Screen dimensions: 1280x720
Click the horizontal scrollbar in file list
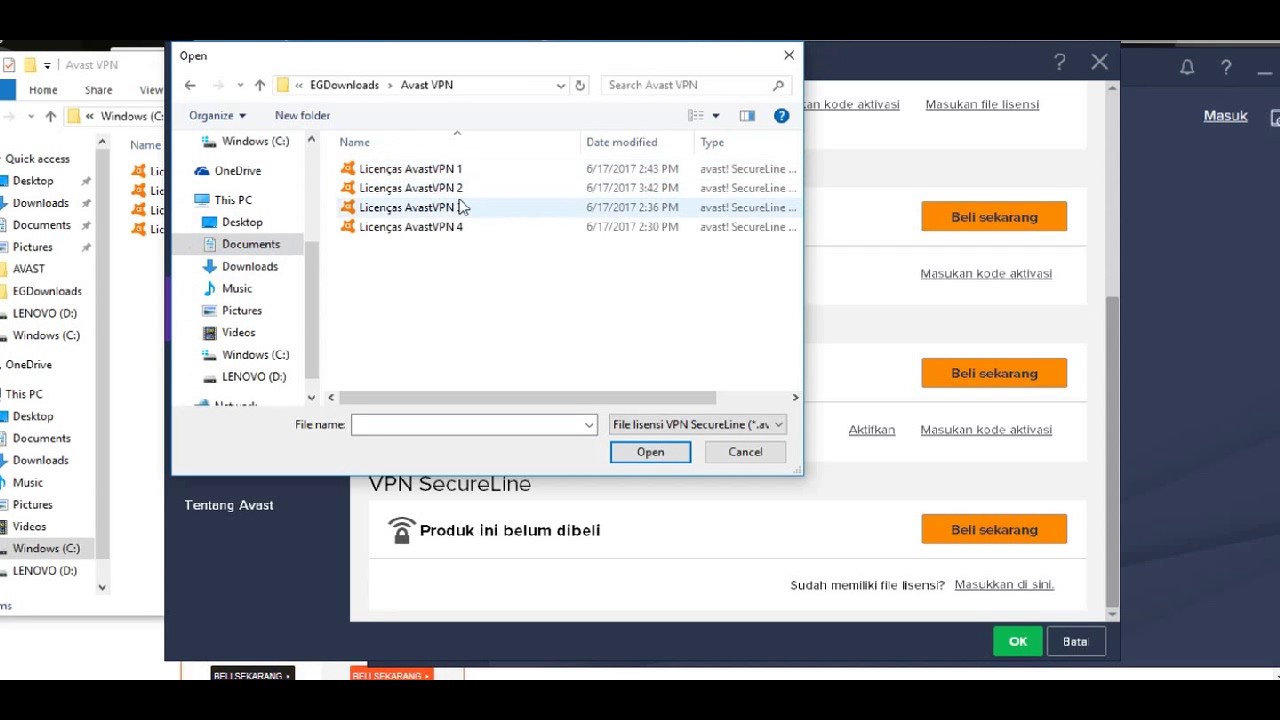click(528, 397)
